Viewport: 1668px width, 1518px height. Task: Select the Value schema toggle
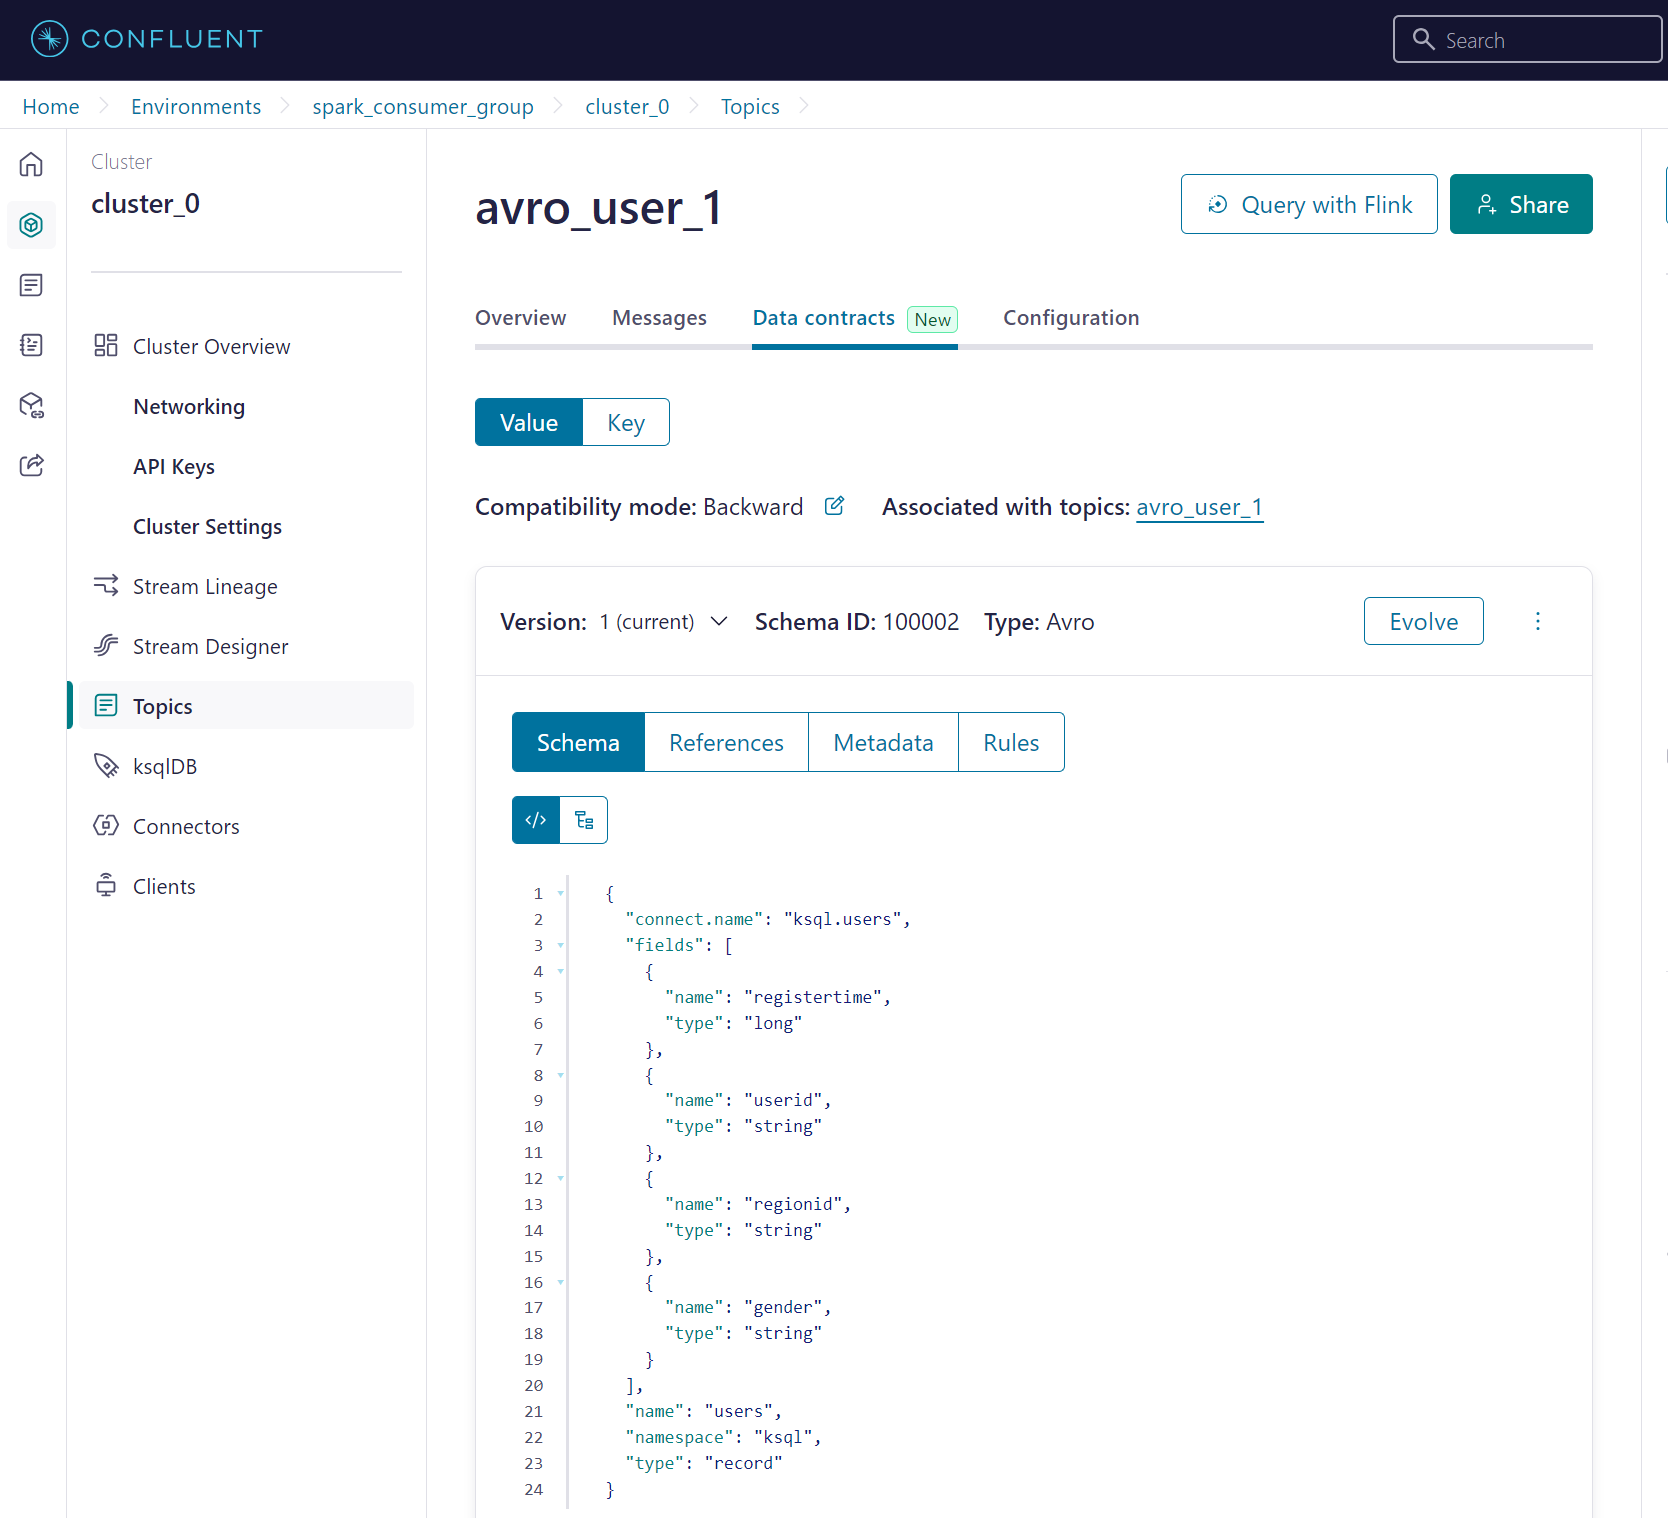[x=529, y=422]
